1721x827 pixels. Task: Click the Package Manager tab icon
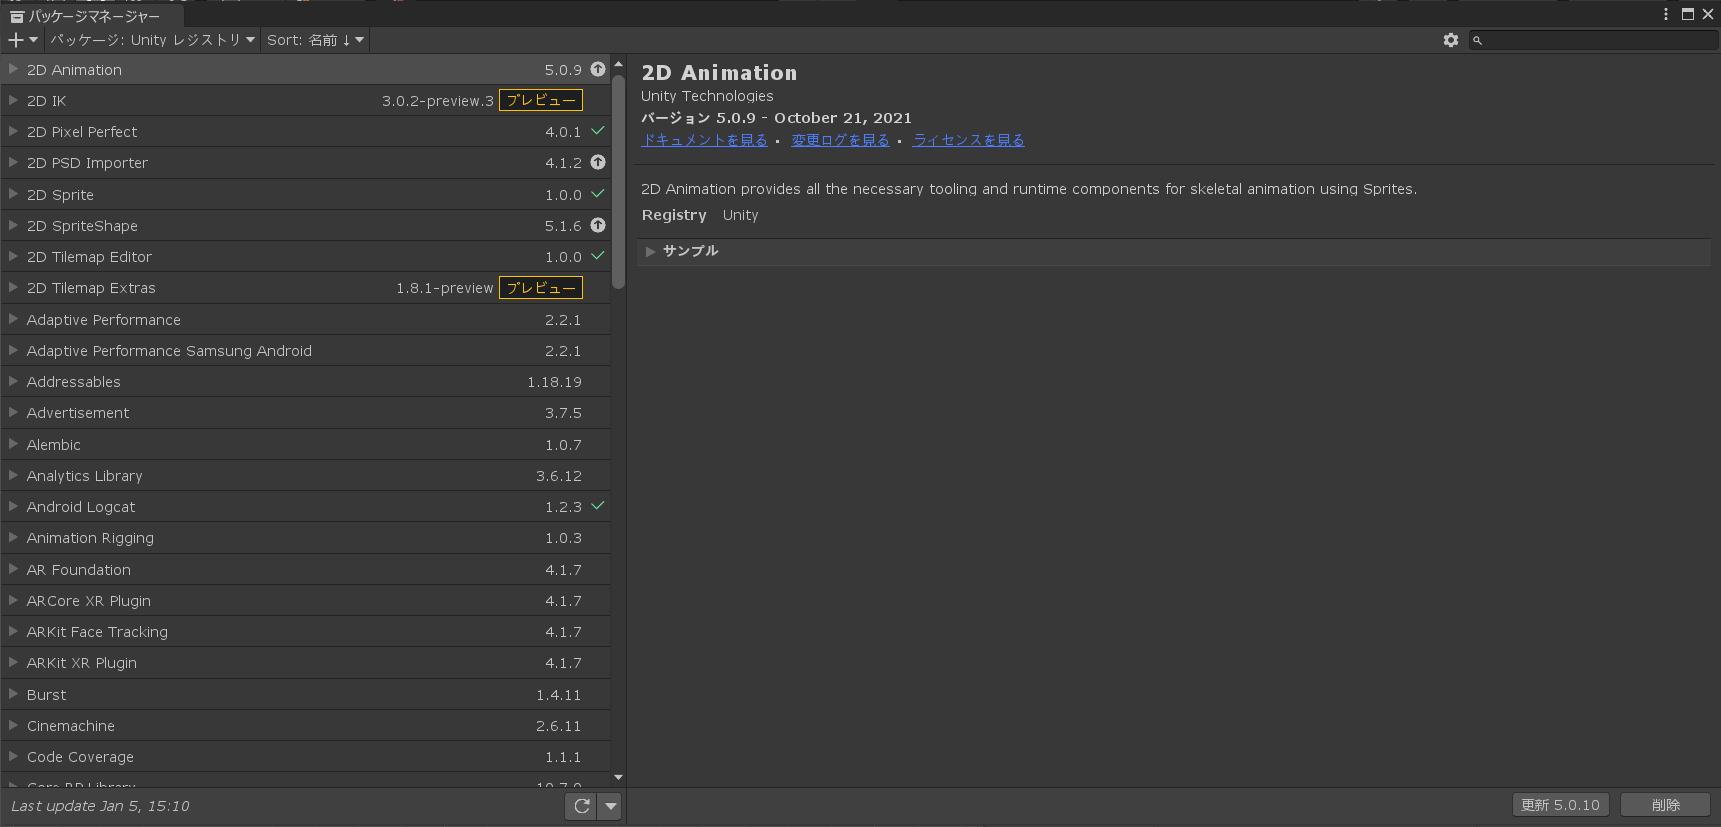click(17, 16)
